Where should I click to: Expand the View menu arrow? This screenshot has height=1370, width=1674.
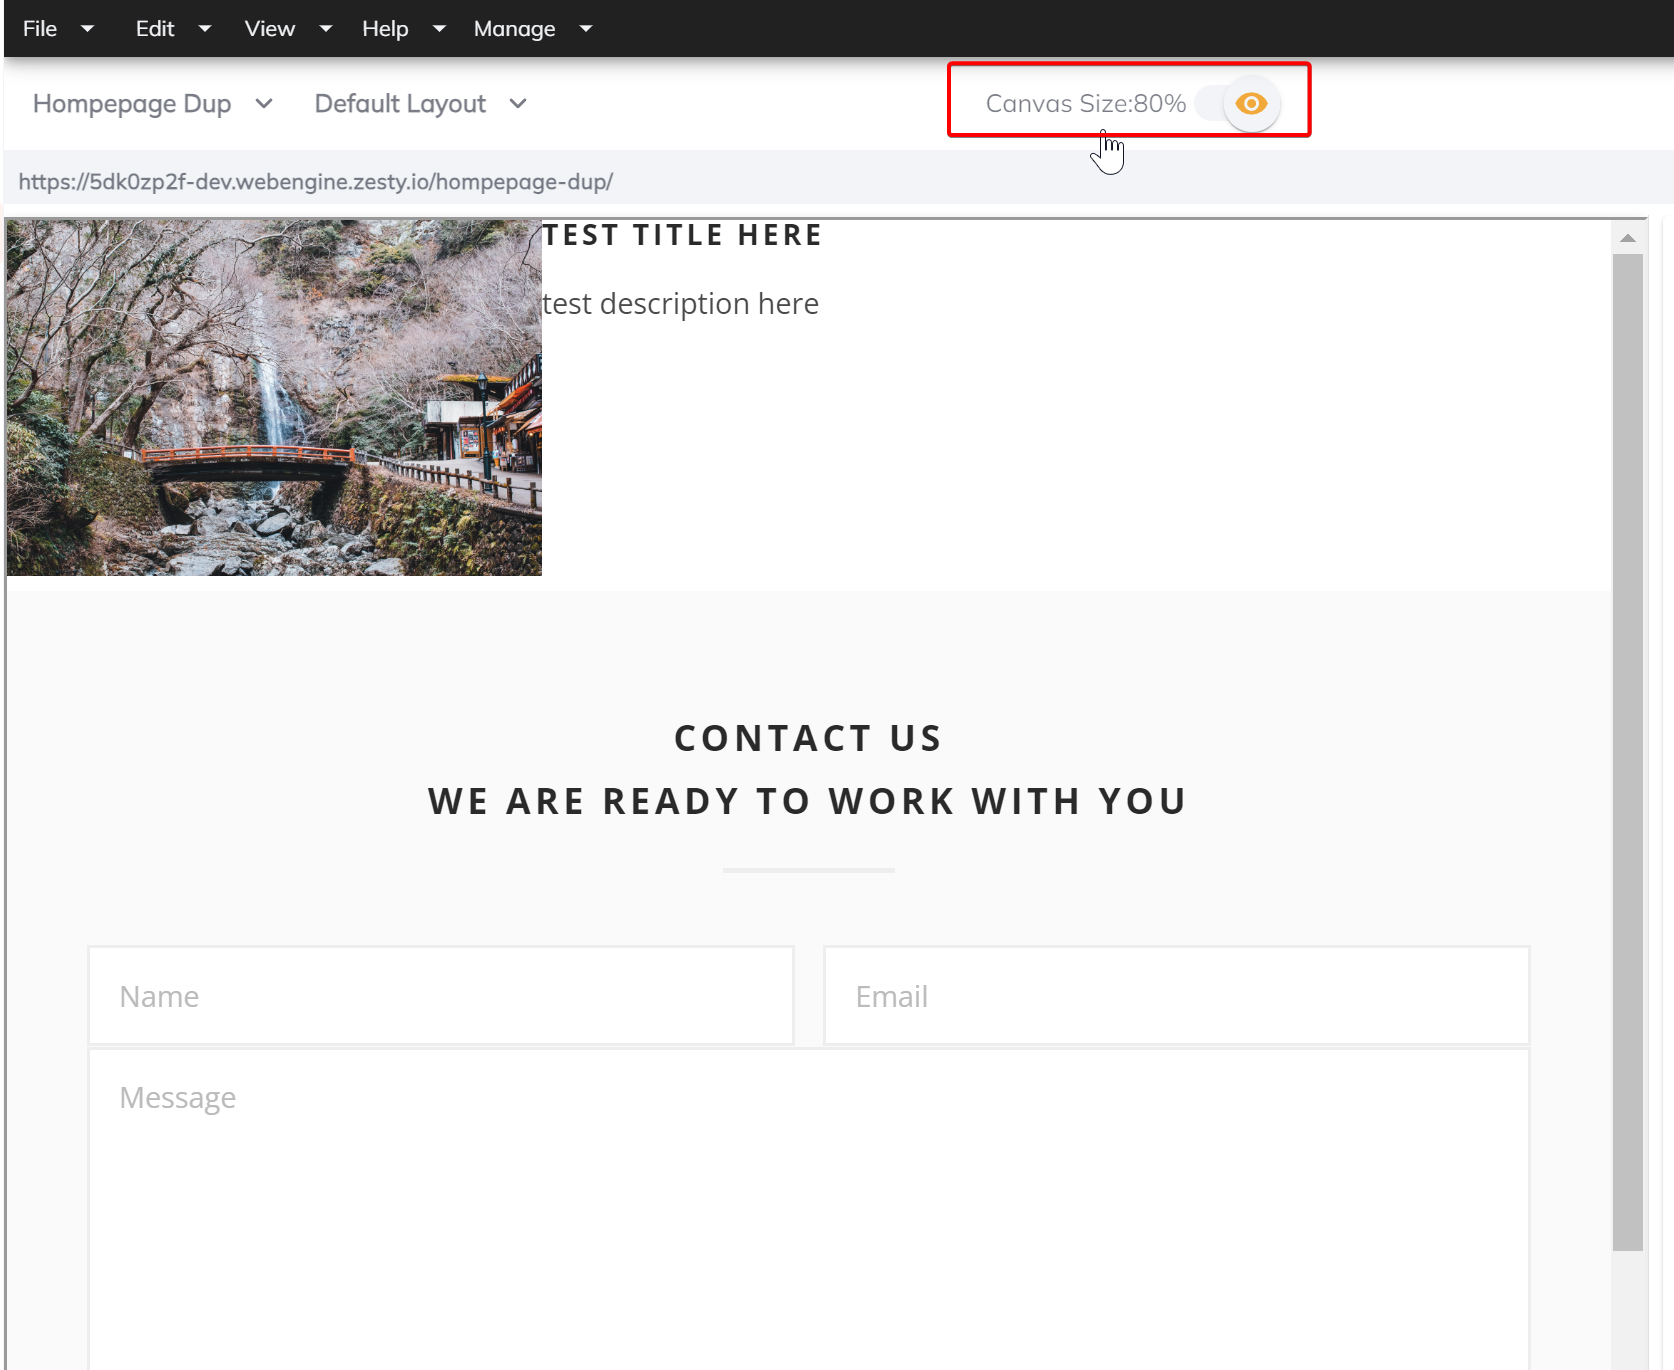click(x=326, y=29)
